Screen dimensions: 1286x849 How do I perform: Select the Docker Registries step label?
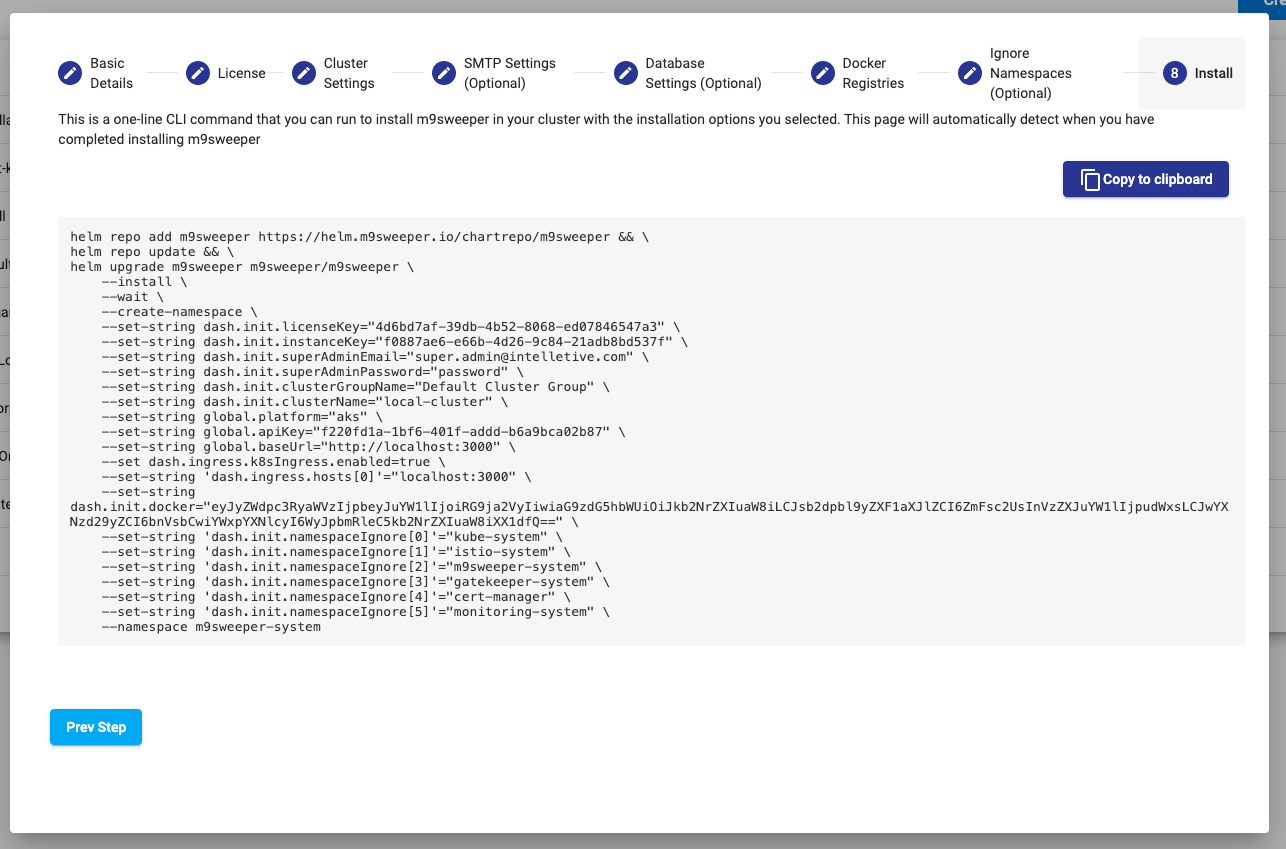(x=876, y=73)
